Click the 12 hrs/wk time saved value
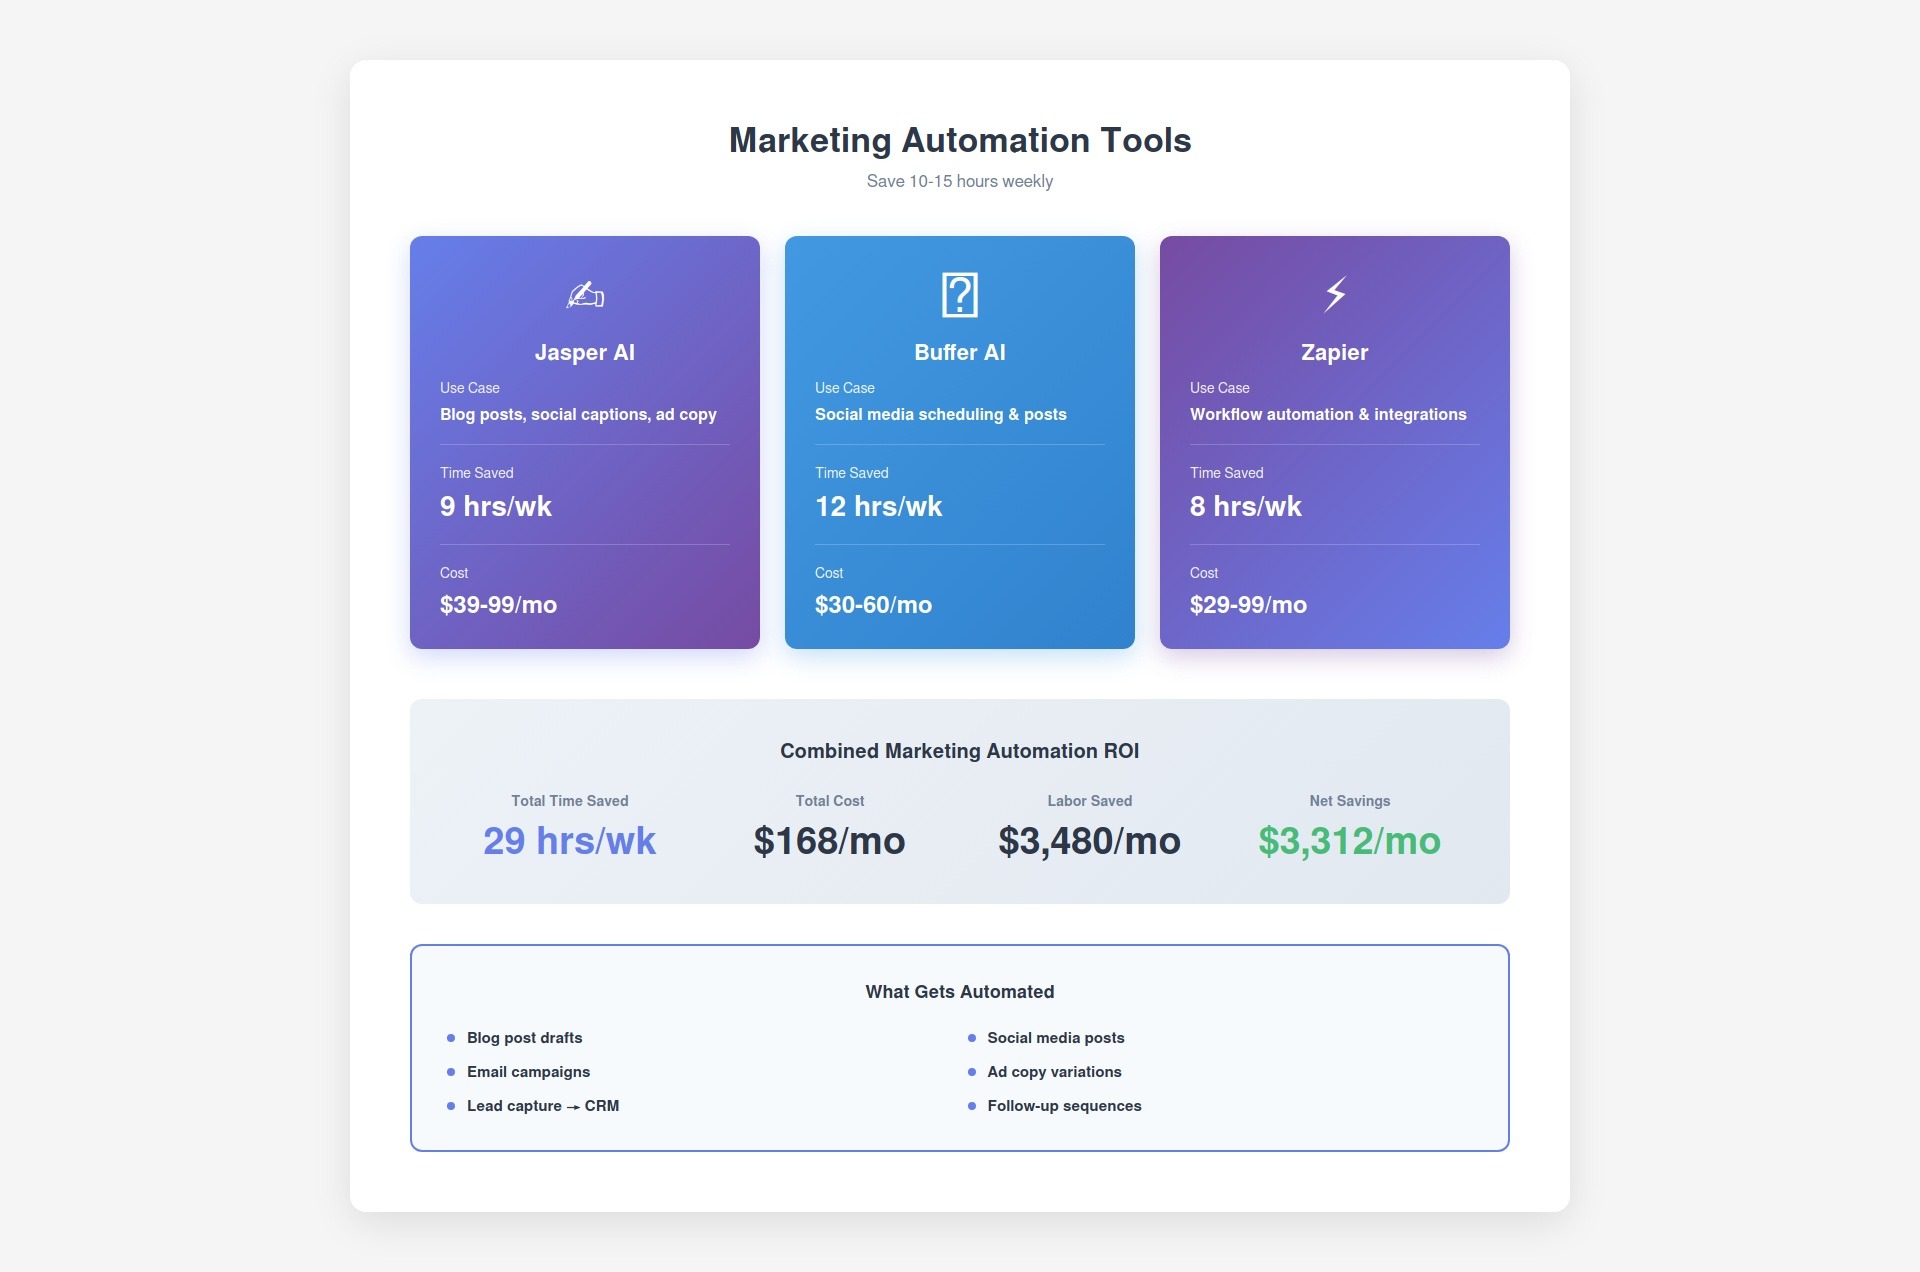The height and width of the screenshot is (1272, 1920). coord(878,507)
